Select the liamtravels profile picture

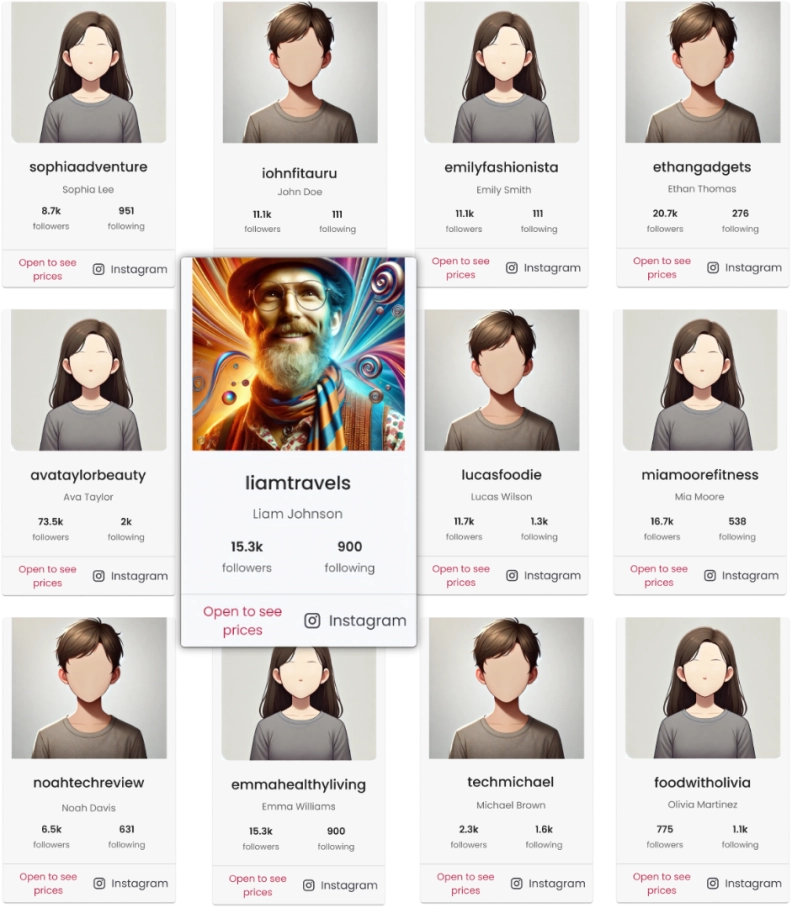[299, 354]
